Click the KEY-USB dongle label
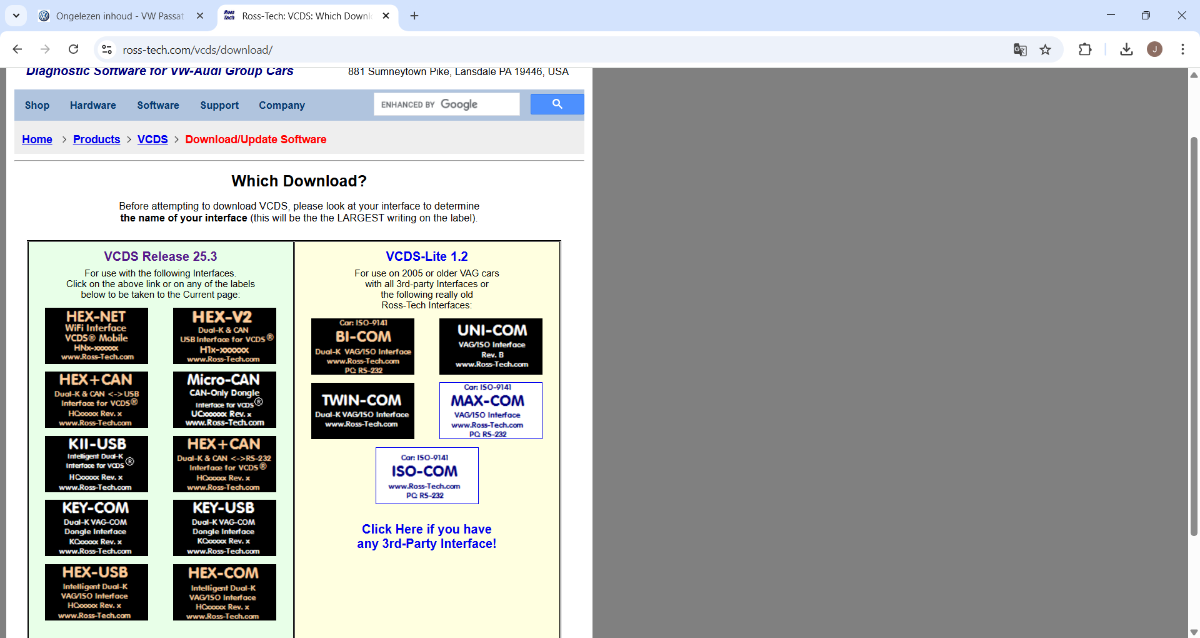This screenshot has height=638, width=1200. tap(224, 528)
